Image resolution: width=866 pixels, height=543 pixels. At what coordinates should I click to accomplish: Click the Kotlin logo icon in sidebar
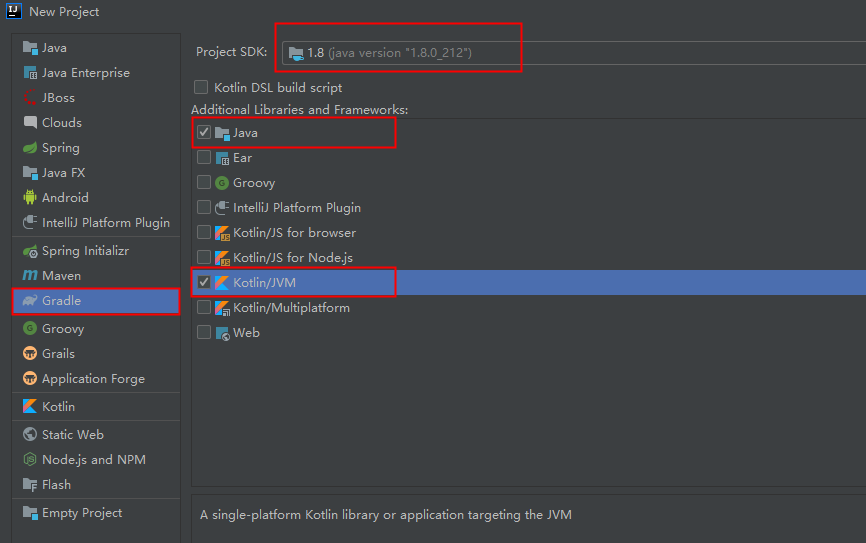click(x=30, y=406)
